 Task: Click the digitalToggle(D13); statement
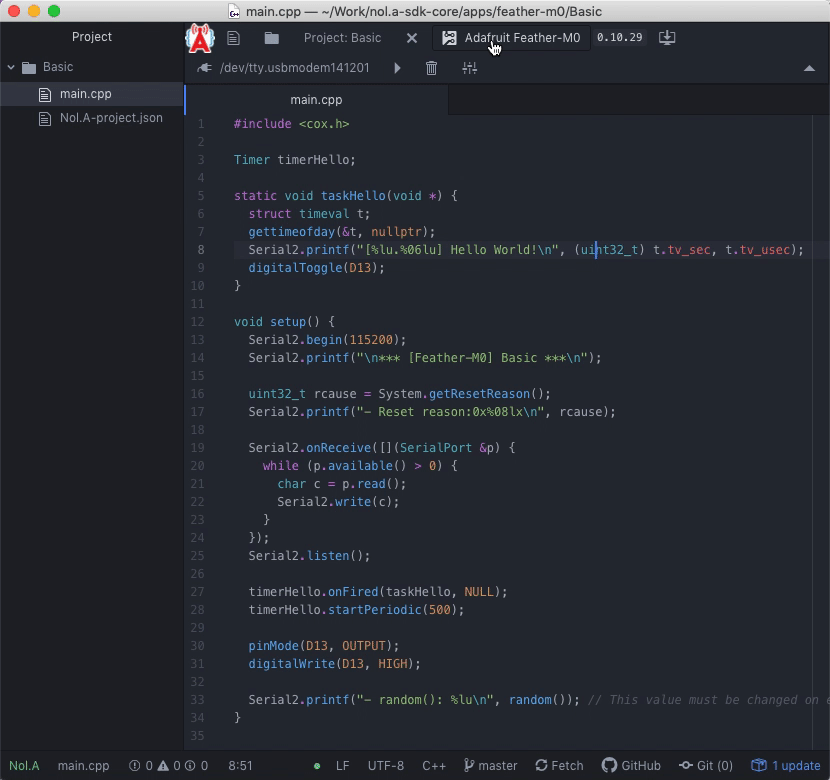pos(317,268)
